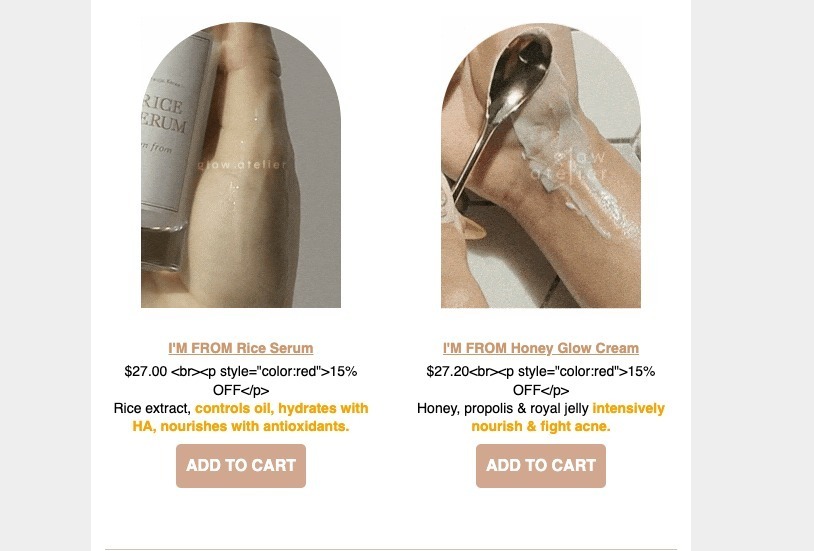Click the 'OFF</p>' text under Rice Serum price
This screenshot has height=551, width=814.
(x=241, y=390)
